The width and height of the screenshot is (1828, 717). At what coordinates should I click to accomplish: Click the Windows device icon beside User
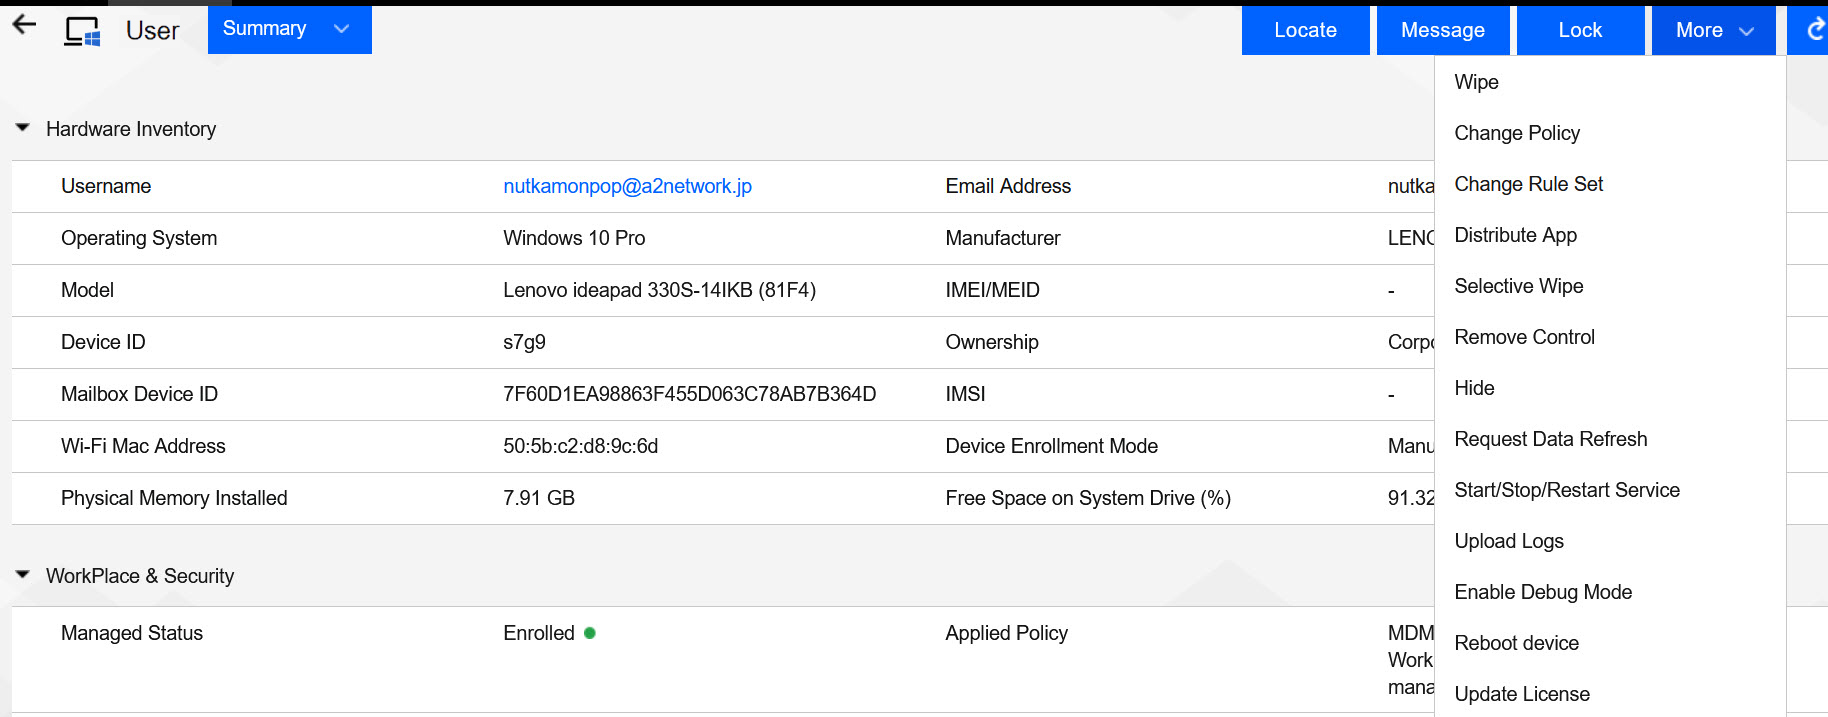click(82, 31)
